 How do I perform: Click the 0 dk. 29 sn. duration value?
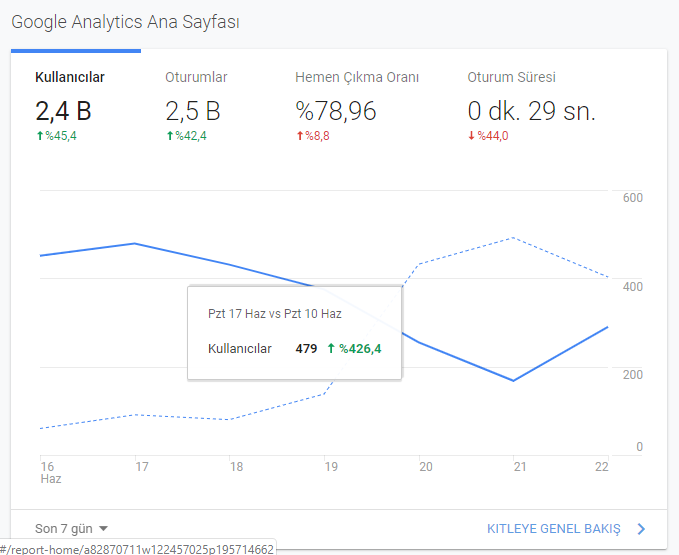(x=531, y=111)
